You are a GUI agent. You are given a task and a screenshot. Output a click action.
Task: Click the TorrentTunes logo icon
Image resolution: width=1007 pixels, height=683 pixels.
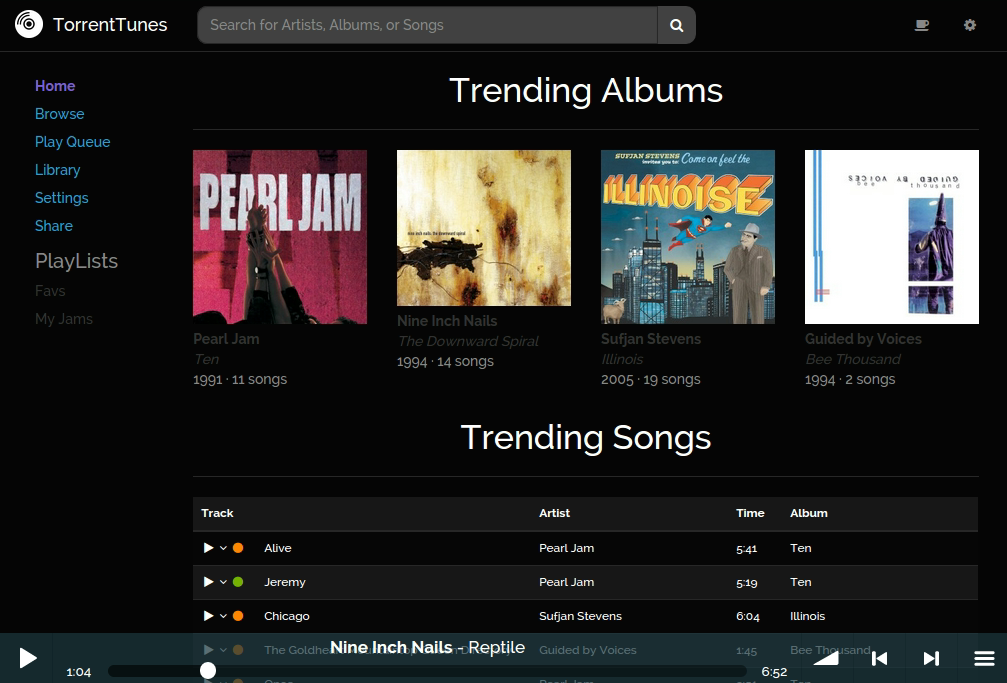coord(29,24)
